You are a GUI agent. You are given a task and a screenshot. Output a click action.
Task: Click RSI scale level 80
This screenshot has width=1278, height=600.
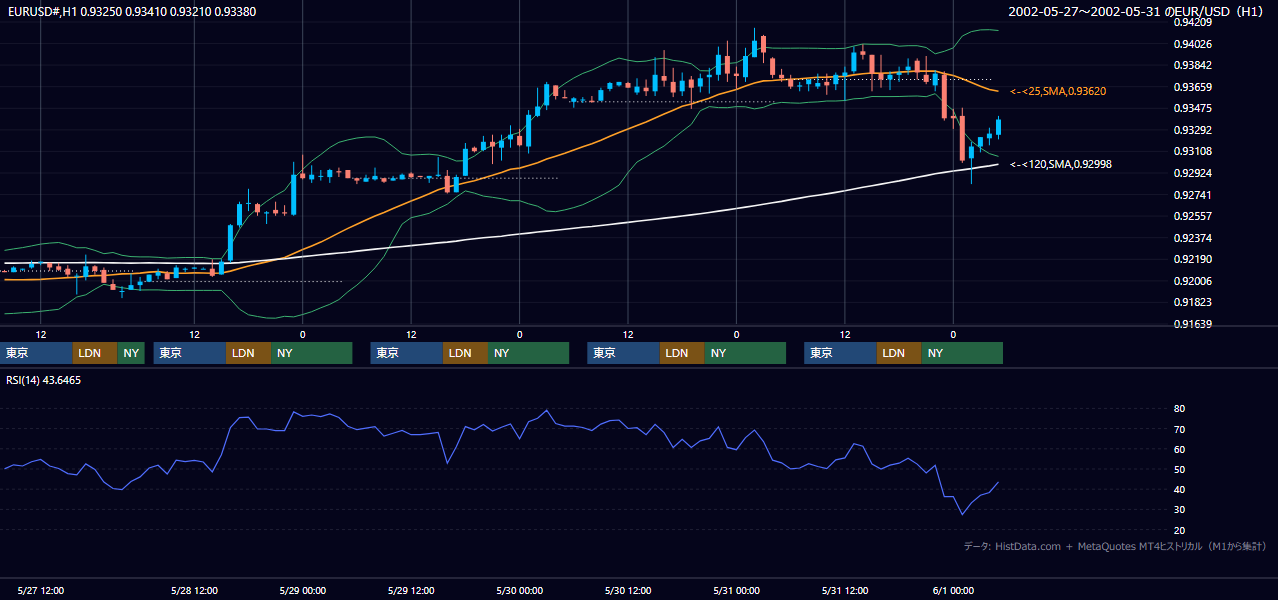coord(1179,409)
